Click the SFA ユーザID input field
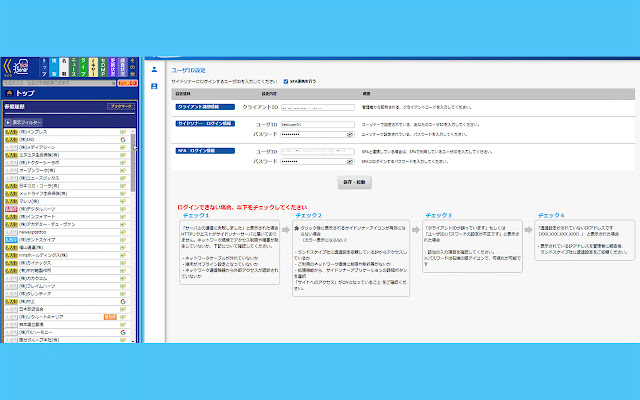 point(318,152)
